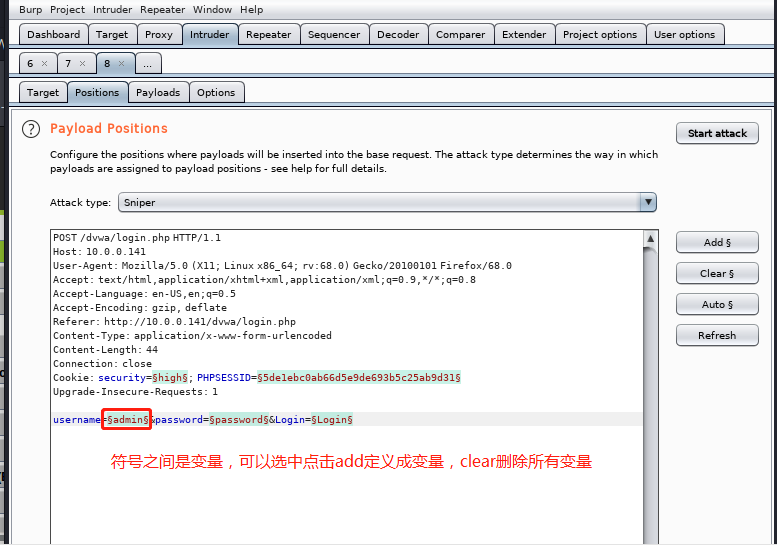Switch to the top-level Repeater tab
This screenshot has height=546, width=777.
[269, 34]
